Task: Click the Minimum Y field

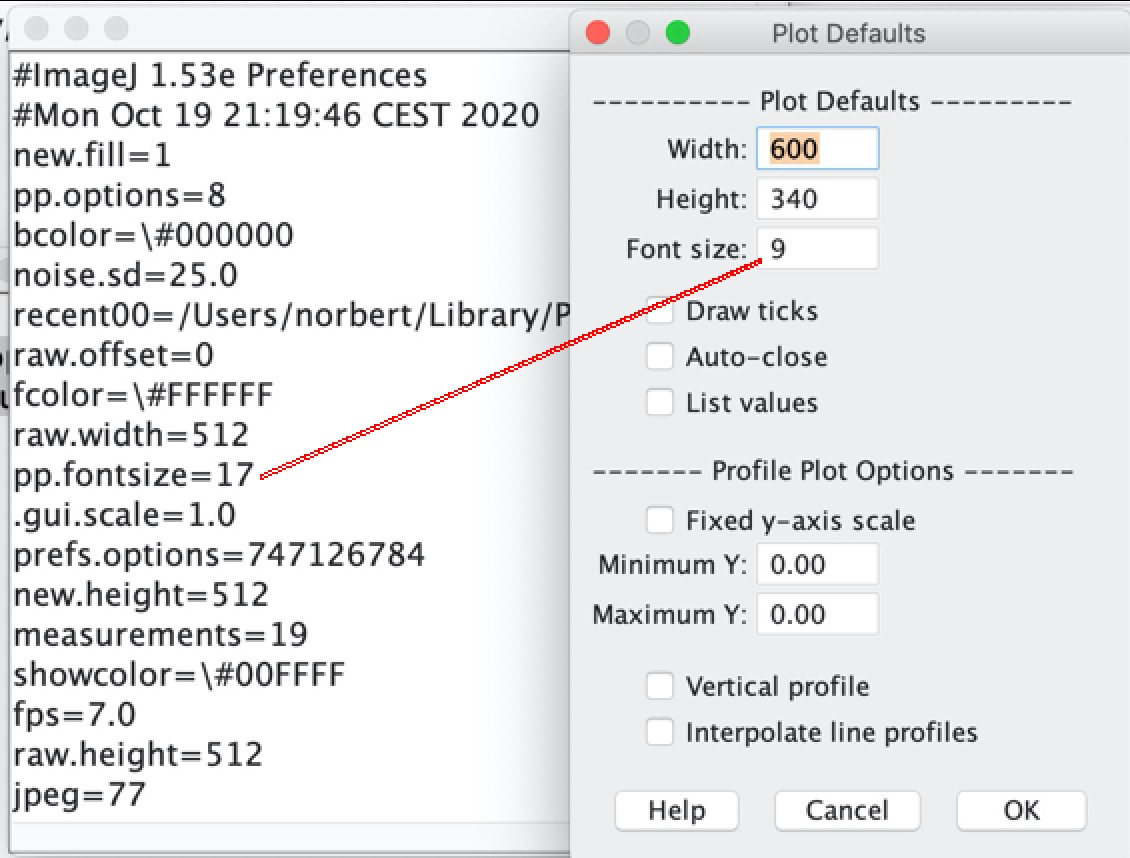Action: point(817,565)
